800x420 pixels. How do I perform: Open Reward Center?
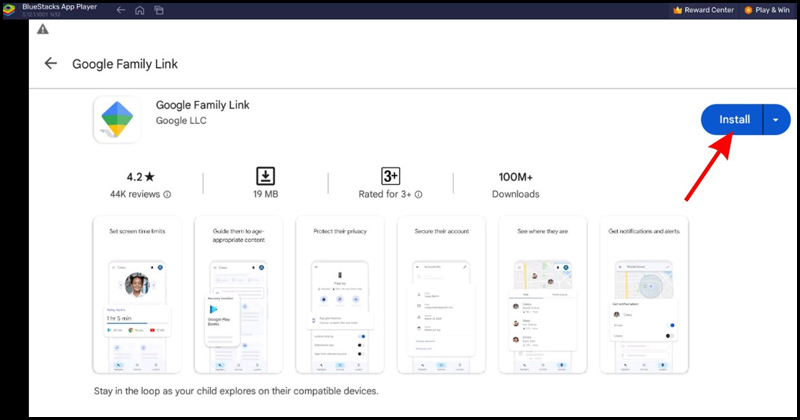tap(703, 10)
